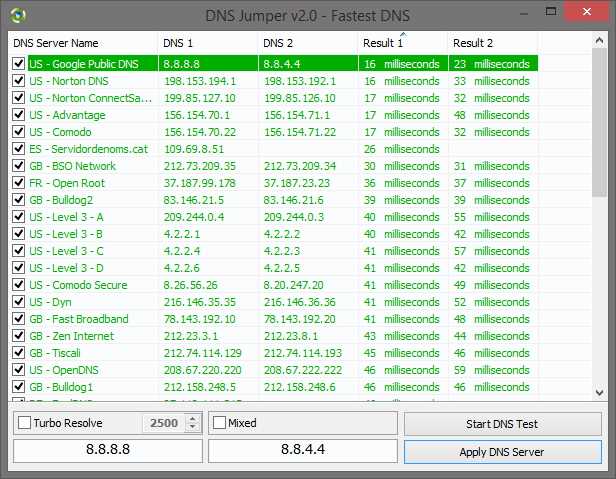Sort by DNS 1 column header
616x479 pixels.
tap(208, 43)
